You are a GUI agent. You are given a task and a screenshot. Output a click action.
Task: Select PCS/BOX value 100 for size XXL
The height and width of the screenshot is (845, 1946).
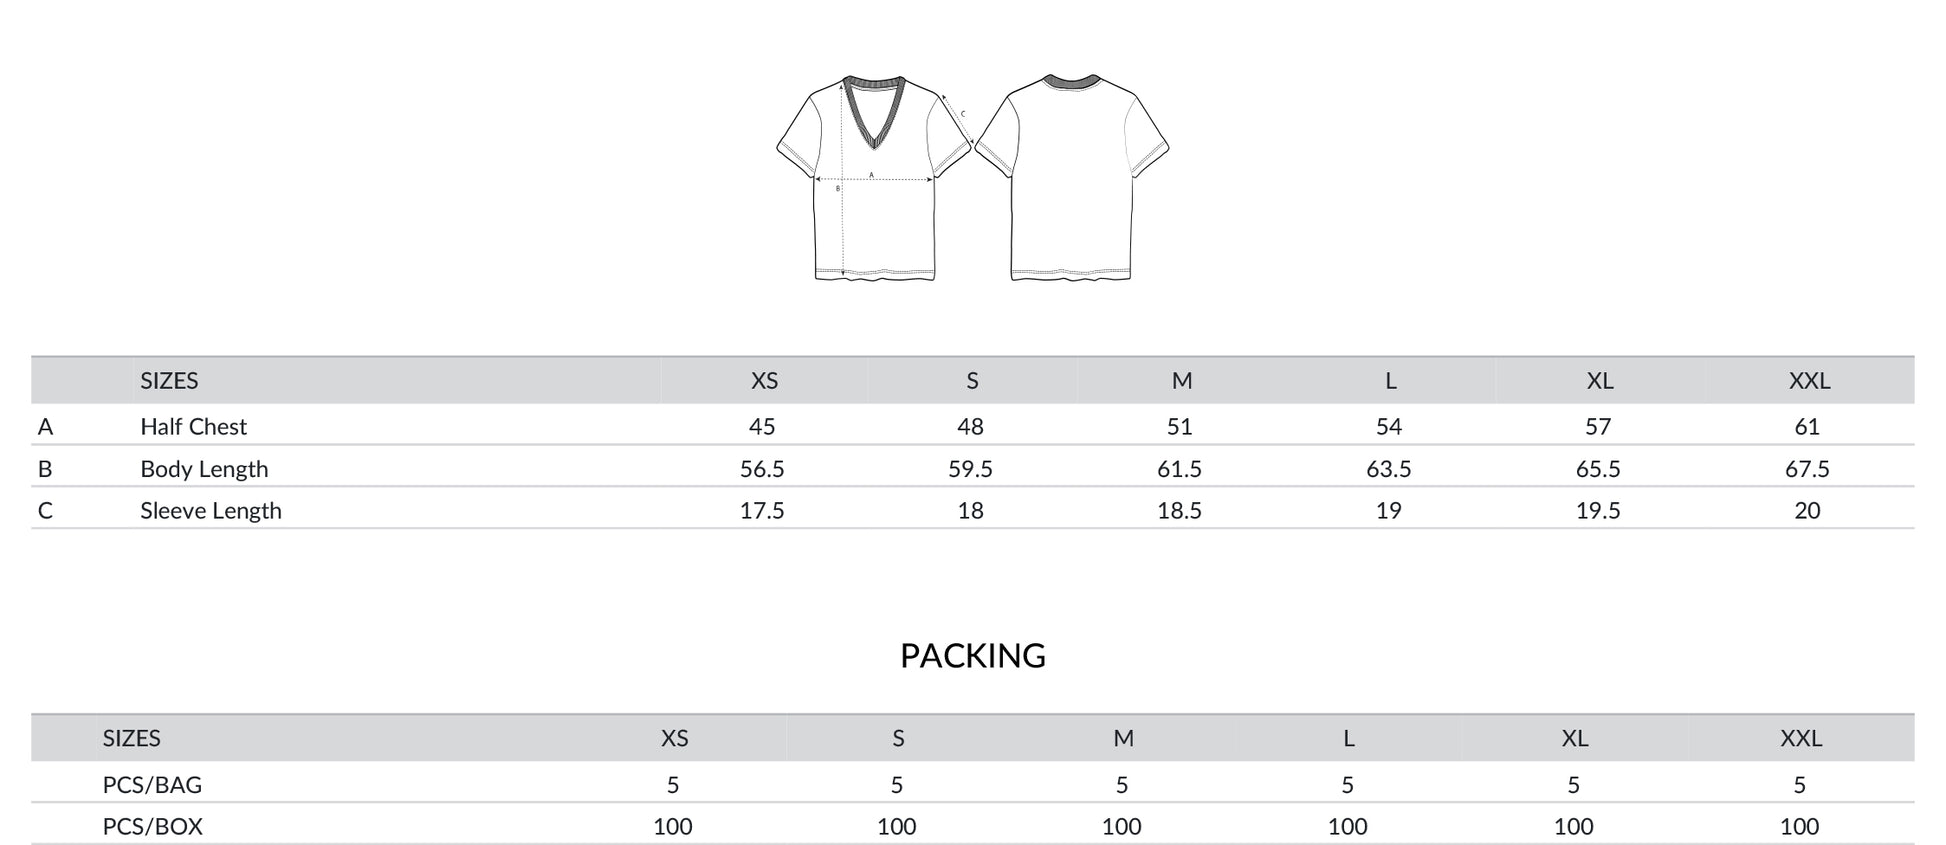(1799, 827)
